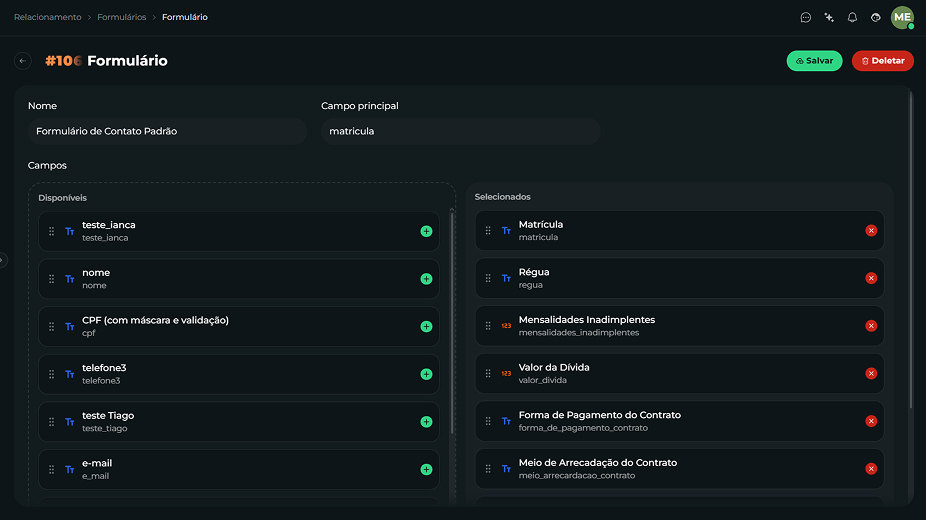Screen dimensions: 926x520
Task: Click drag handle of Mensalidades Inadimplentes
Action: tap(488, 326)
